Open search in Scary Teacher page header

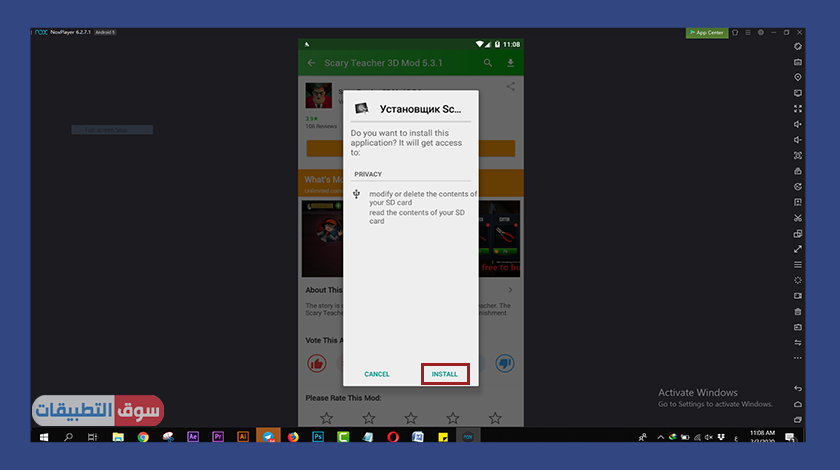pyautogui.click(x=488, y=63)
